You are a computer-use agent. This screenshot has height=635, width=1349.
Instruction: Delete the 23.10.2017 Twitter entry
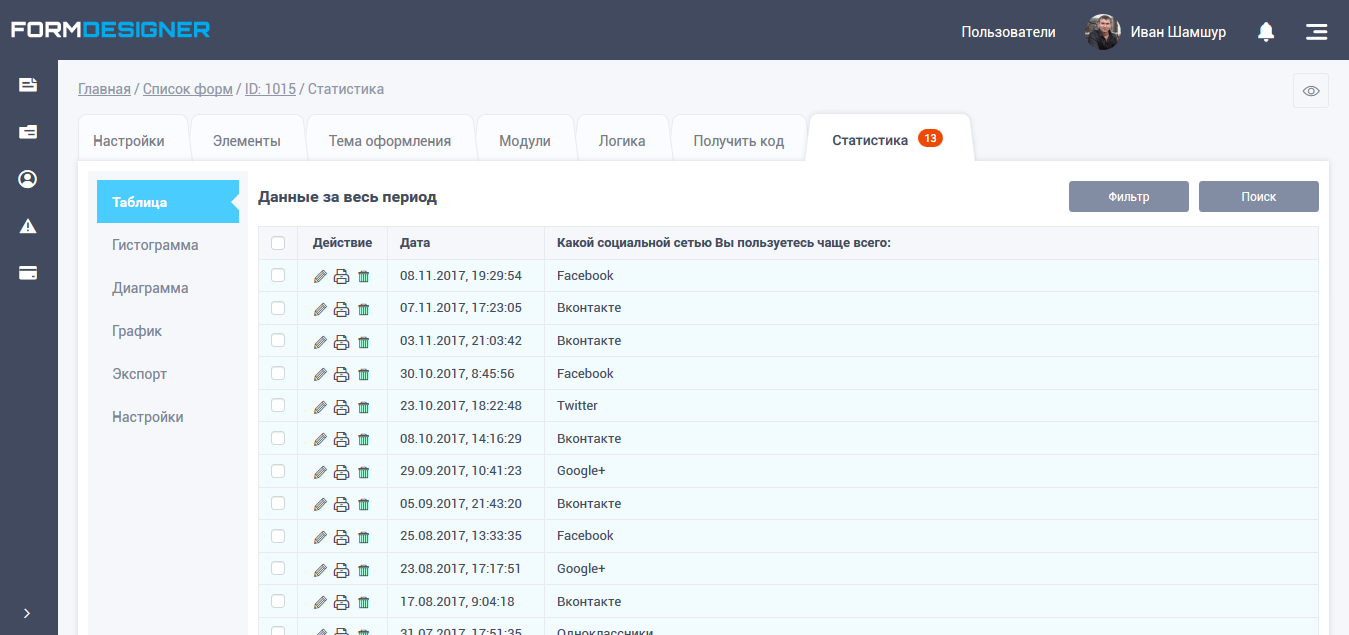coord(364,407)
